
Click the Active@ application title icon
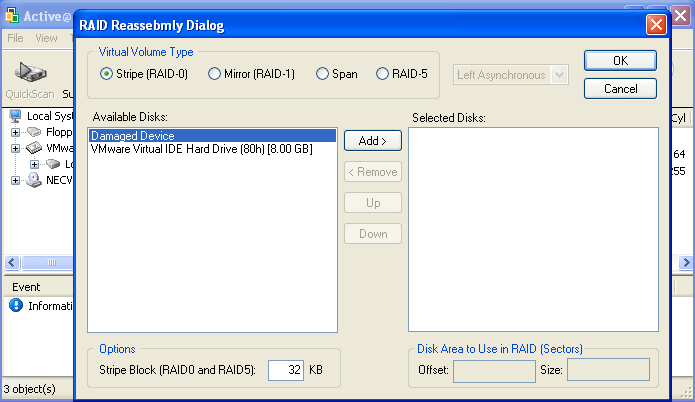click(12, 16)
